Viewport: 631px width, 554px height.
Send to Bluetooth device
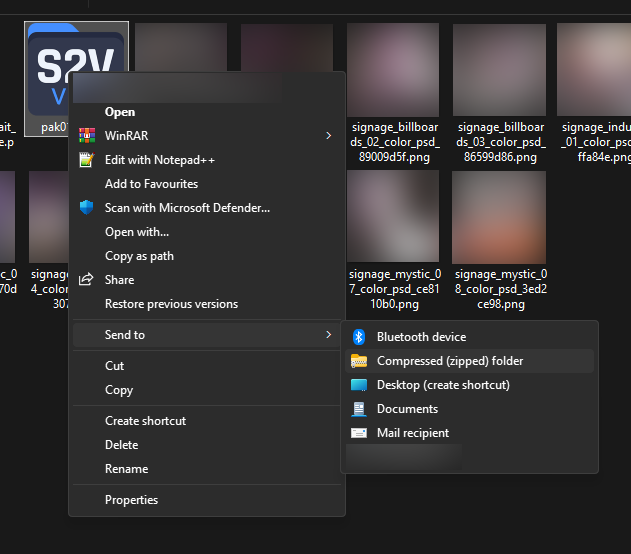tap(469, 337)
